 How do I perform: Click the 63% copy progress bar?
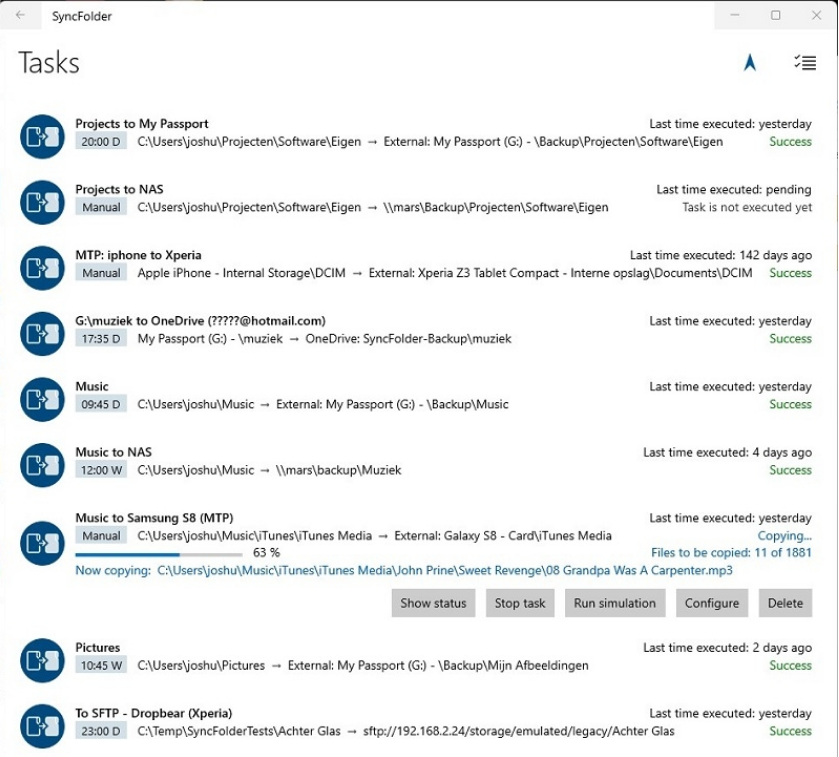click(x=159, y=553)
